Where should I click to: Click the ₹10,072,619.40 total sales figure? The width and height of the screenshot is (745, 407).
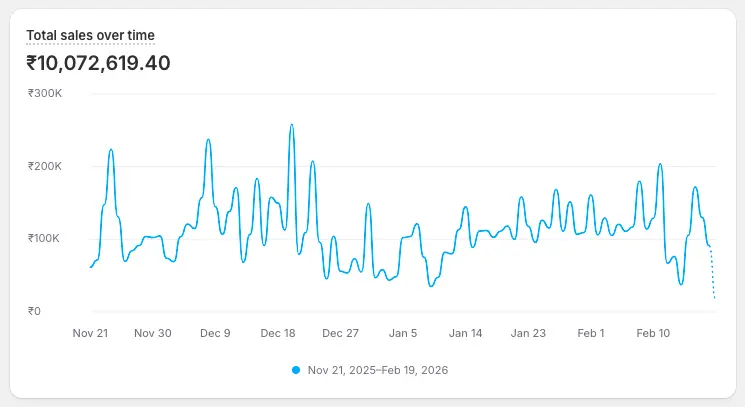(98, 63)
